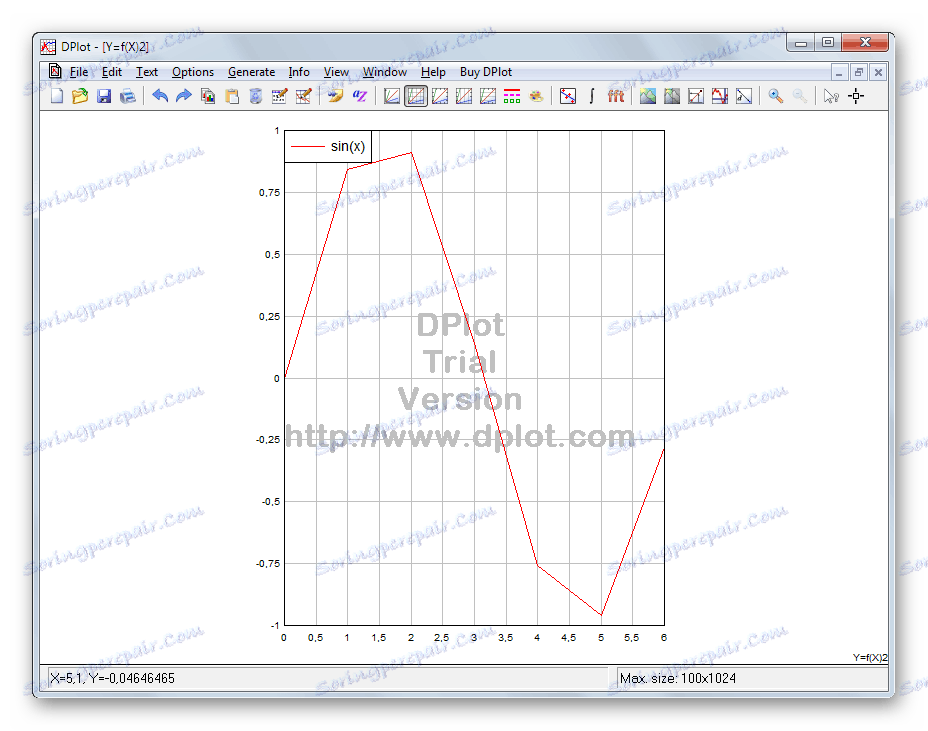Open the Generate menu

tap(252, 72)
